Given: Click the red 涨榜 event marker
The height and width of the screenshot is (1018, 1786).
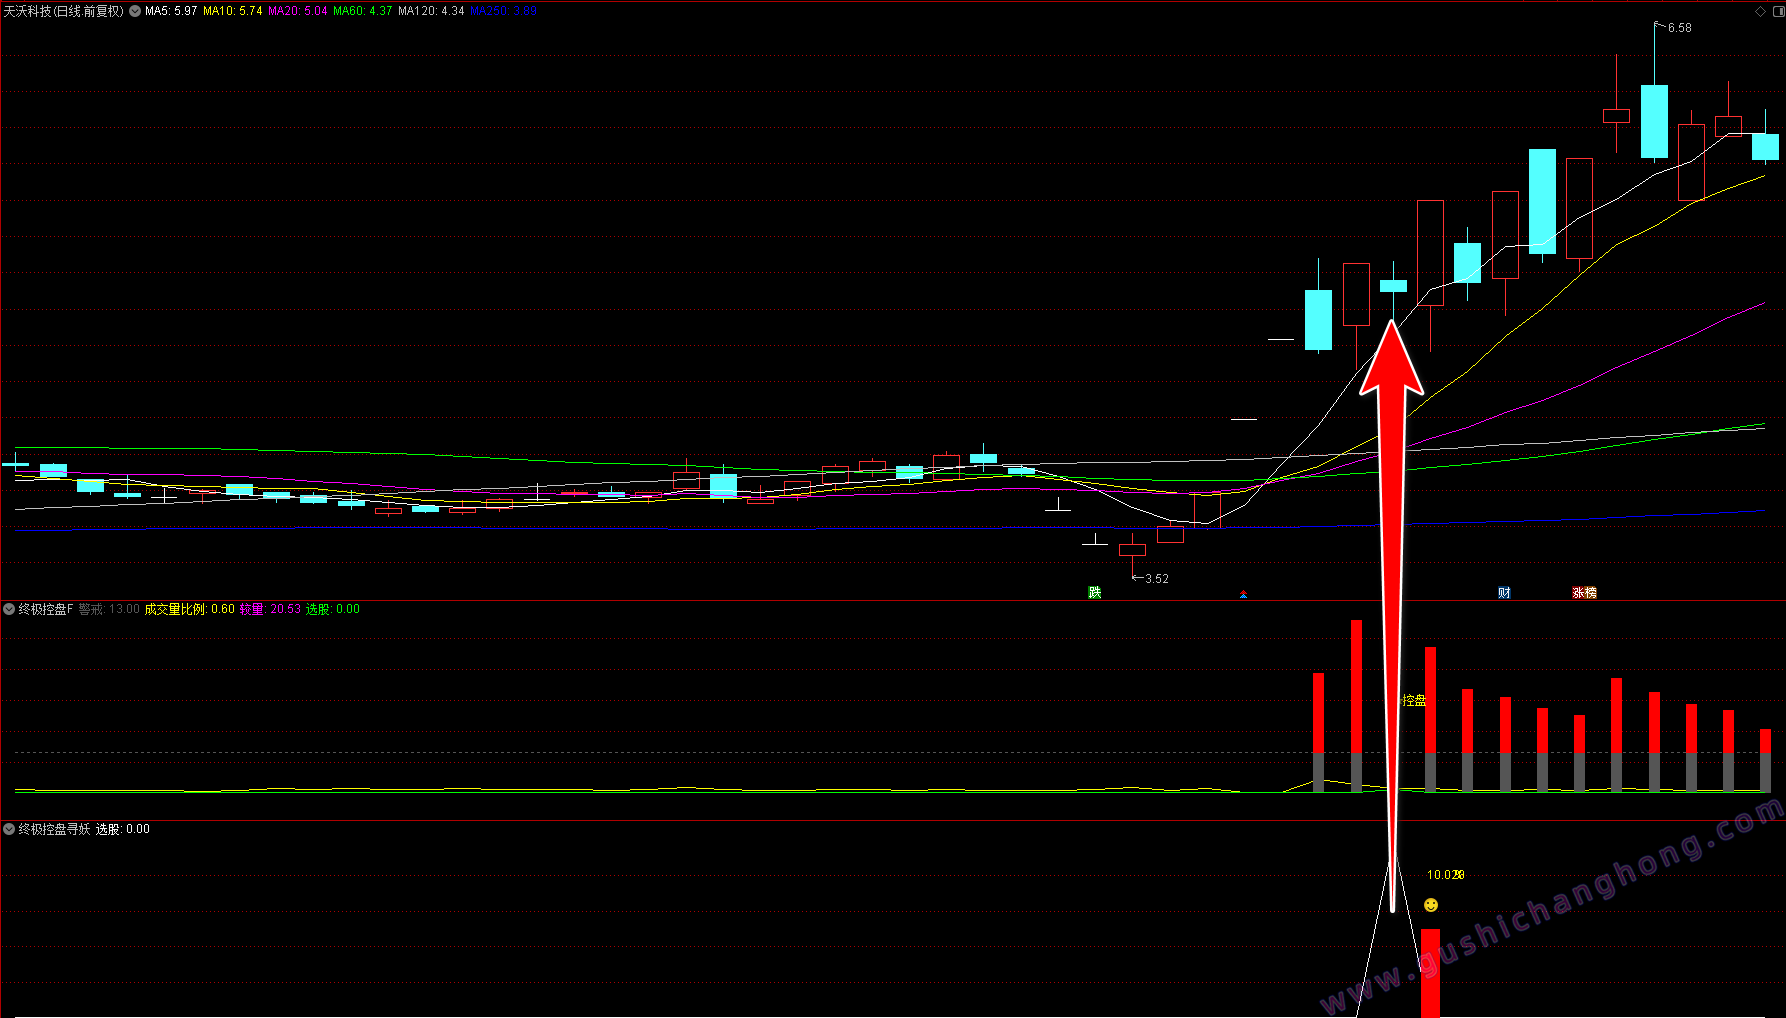Looking at the screenshot, I should pos(1584,593).
